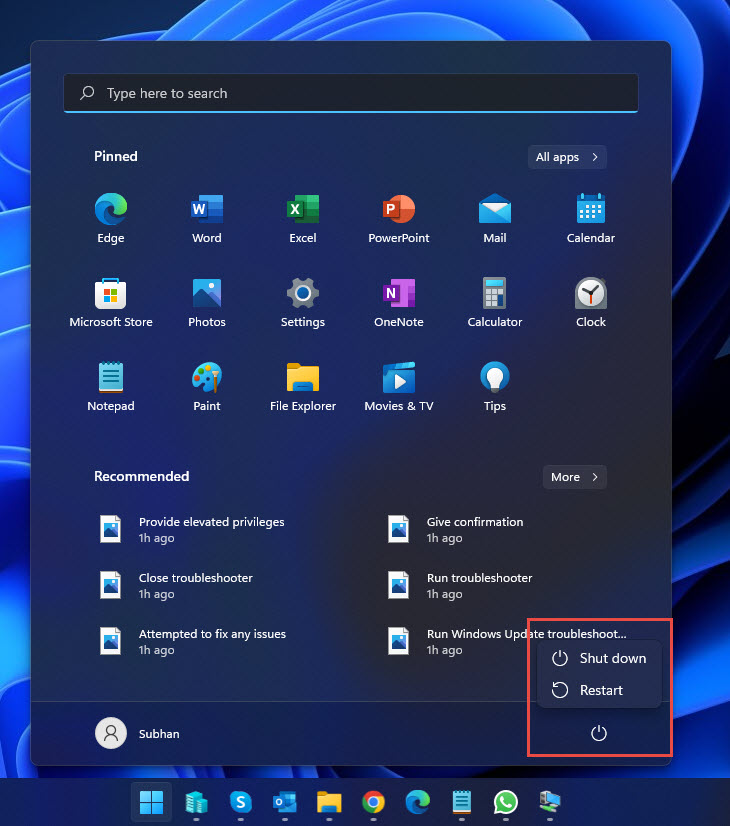Open Give confirmation recommended file

(x=456, y=529)
